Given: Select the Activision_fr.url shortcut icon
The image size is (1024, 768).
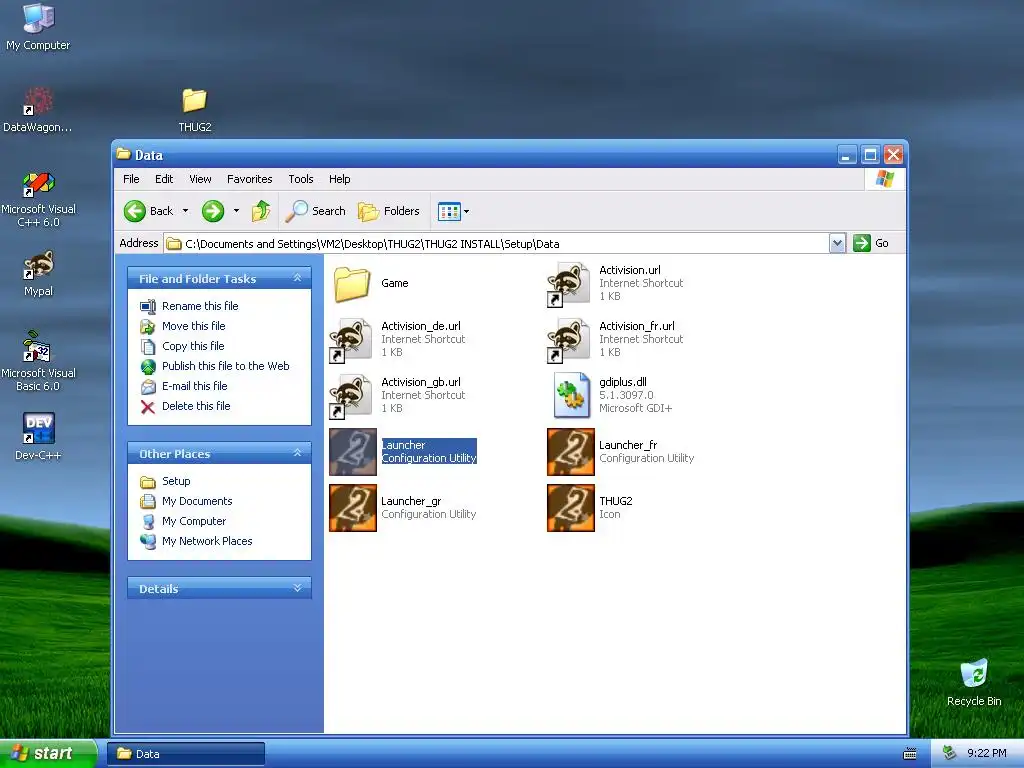Looking at the screenshot, I should click(569, 340).
